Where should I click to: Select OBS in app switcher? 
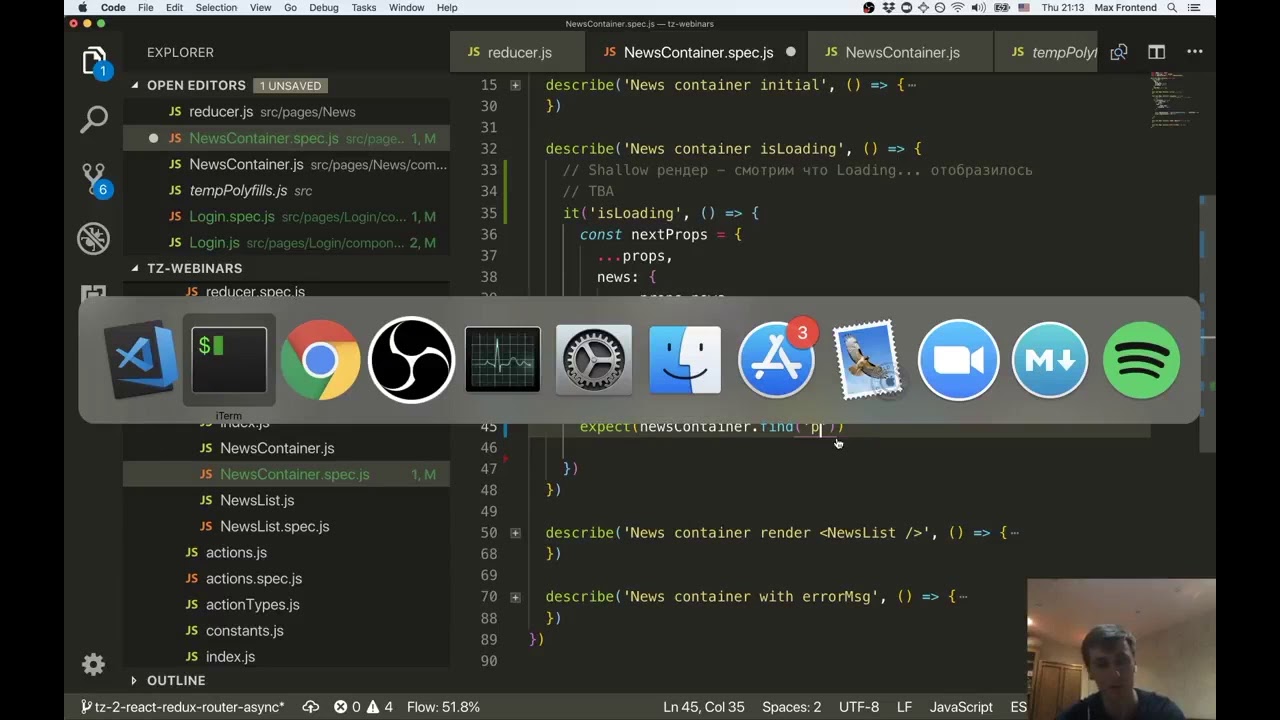(411, 360)
